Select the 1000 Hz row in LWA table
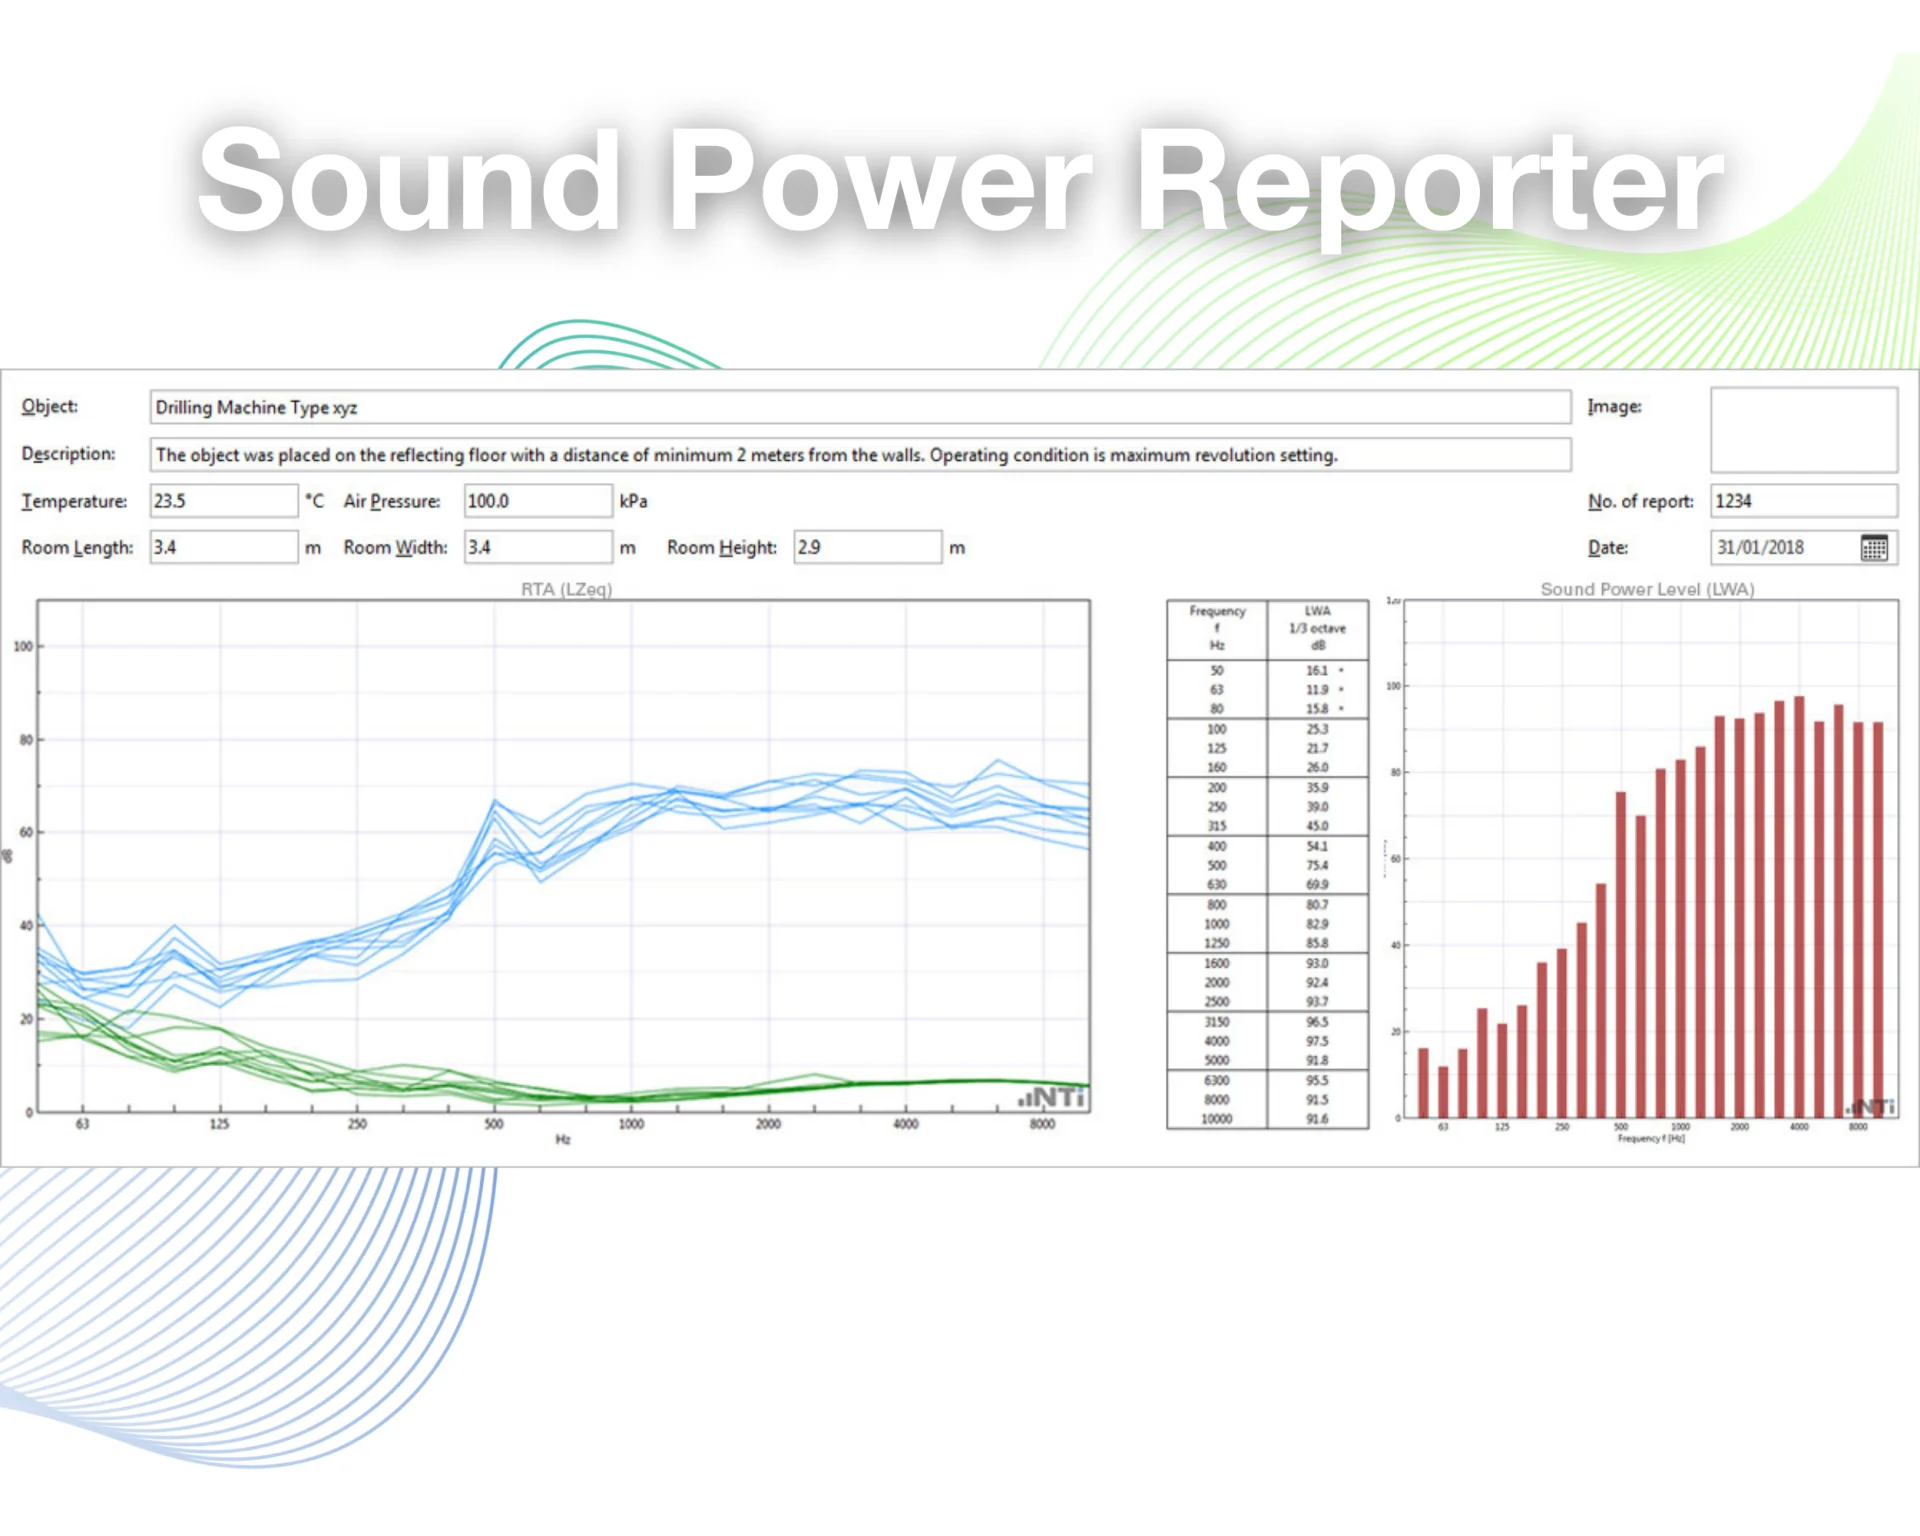The width and height of the screenshot is (1920, 1536). click(1217, 924)
